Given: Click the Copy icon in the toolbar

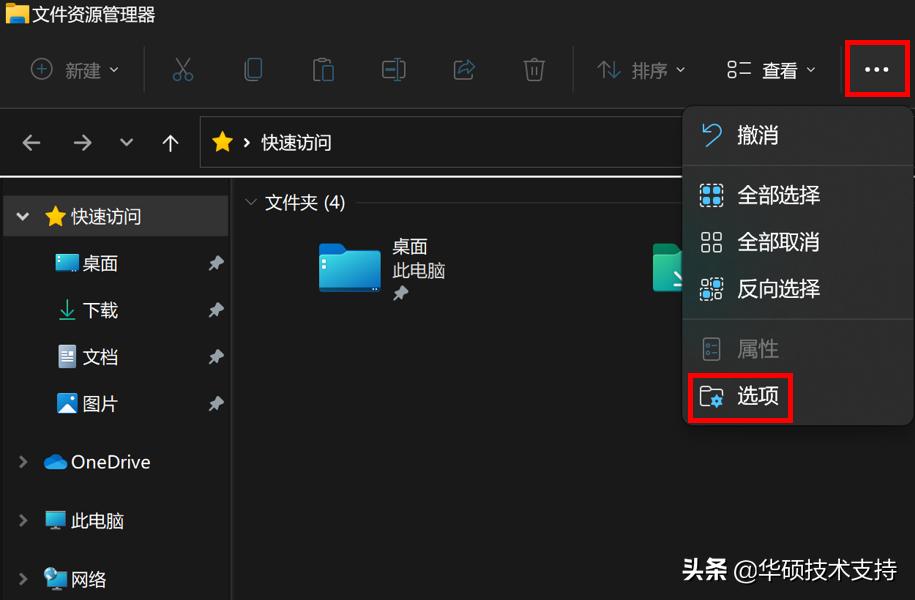Looking at the screenshot, I should (253, 69).
